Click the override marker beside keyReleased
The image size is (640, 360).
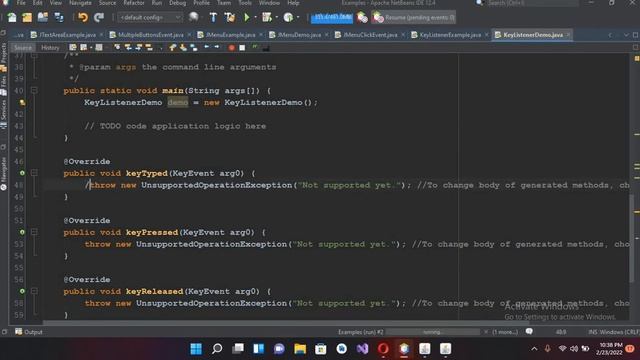(x=22, y=291)
